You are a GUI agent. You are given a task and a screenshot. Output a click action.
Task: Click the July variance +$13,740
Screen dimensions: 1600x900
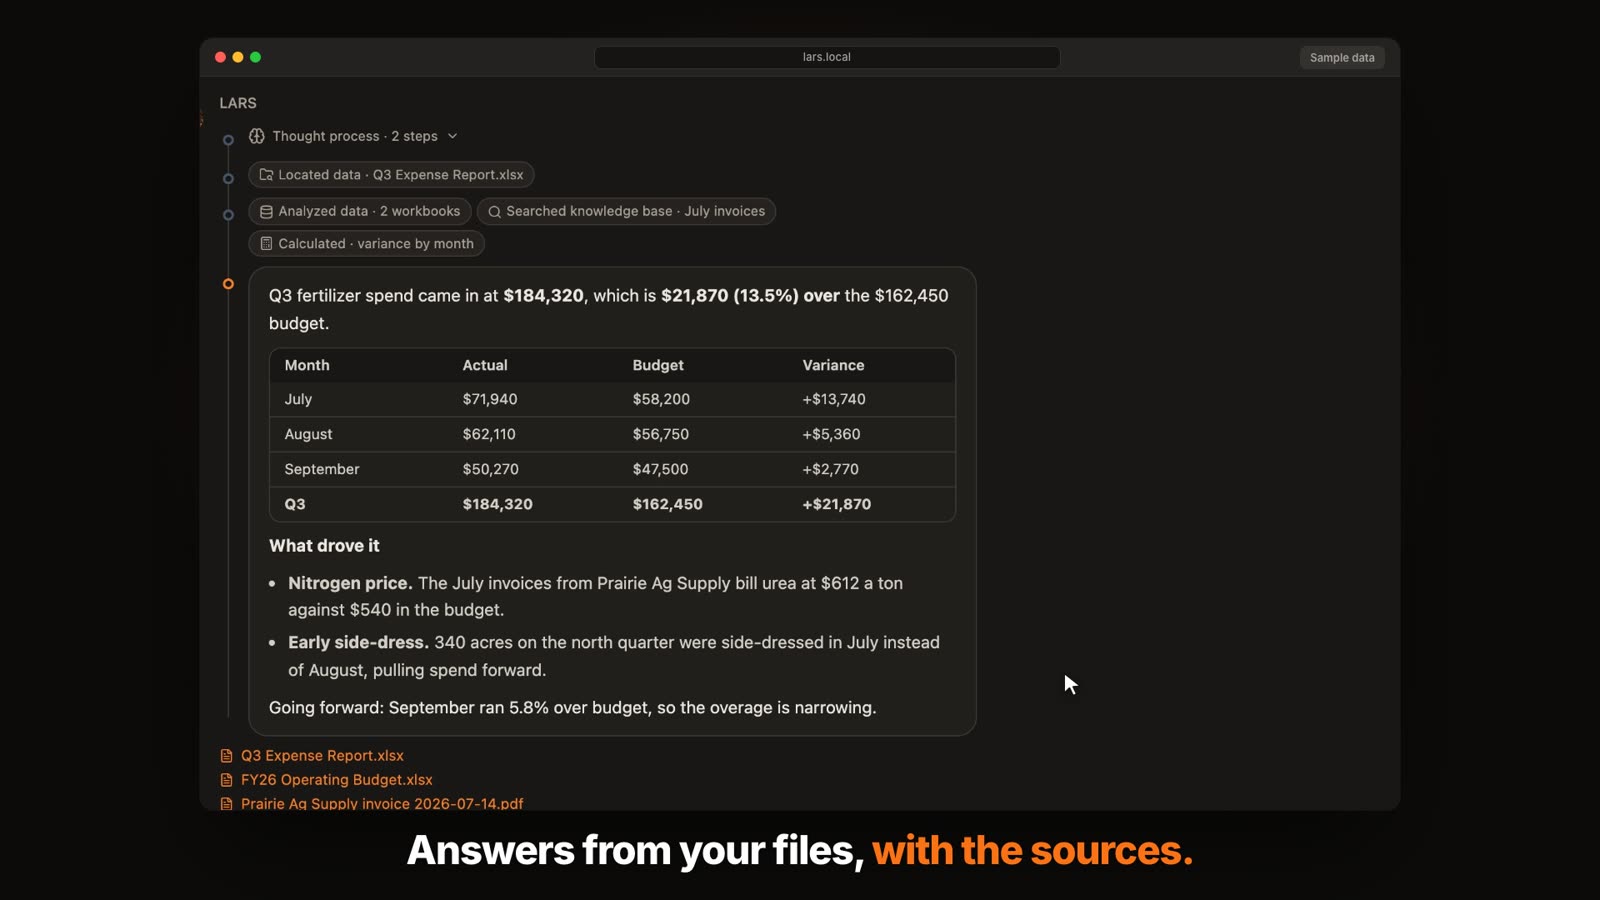point(834,399)
